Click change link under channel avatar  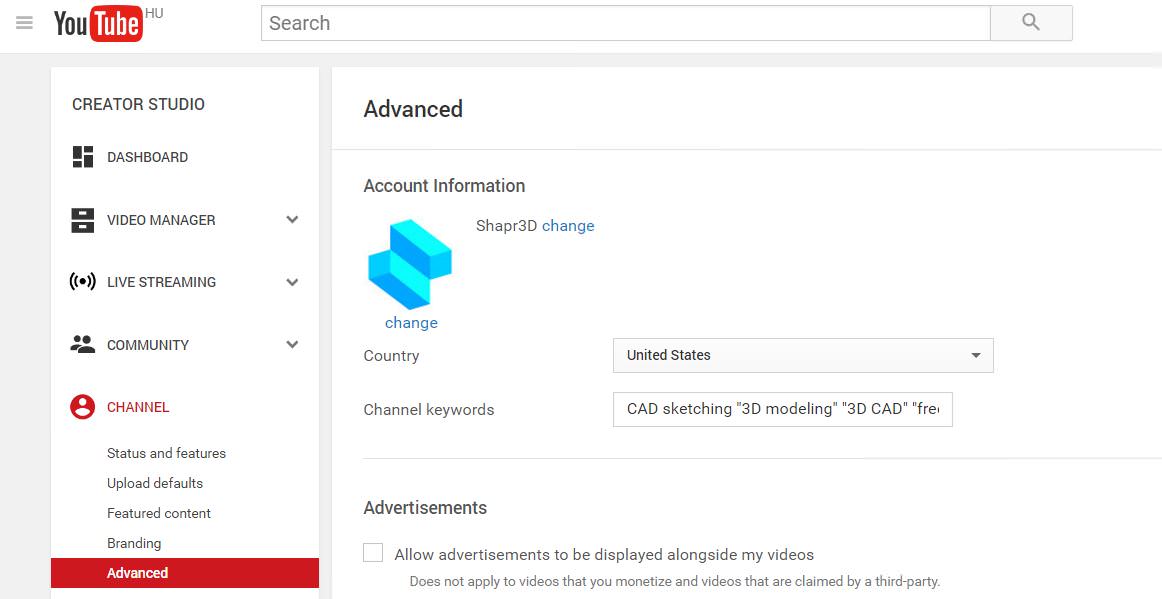coord(411,323)
